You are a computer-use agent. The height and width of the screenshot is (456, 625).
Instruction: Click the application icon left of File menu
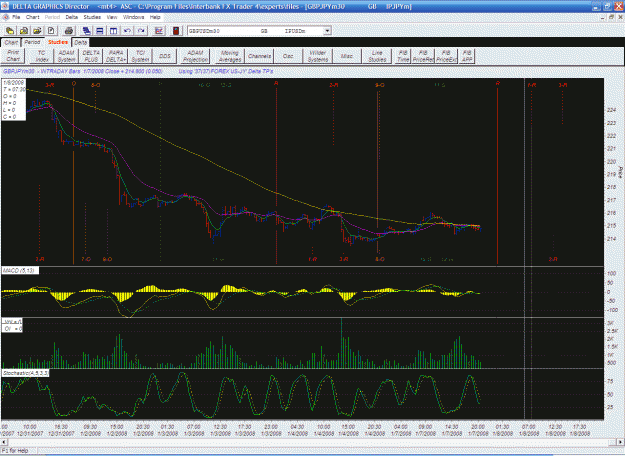click(x=5, y=17)
